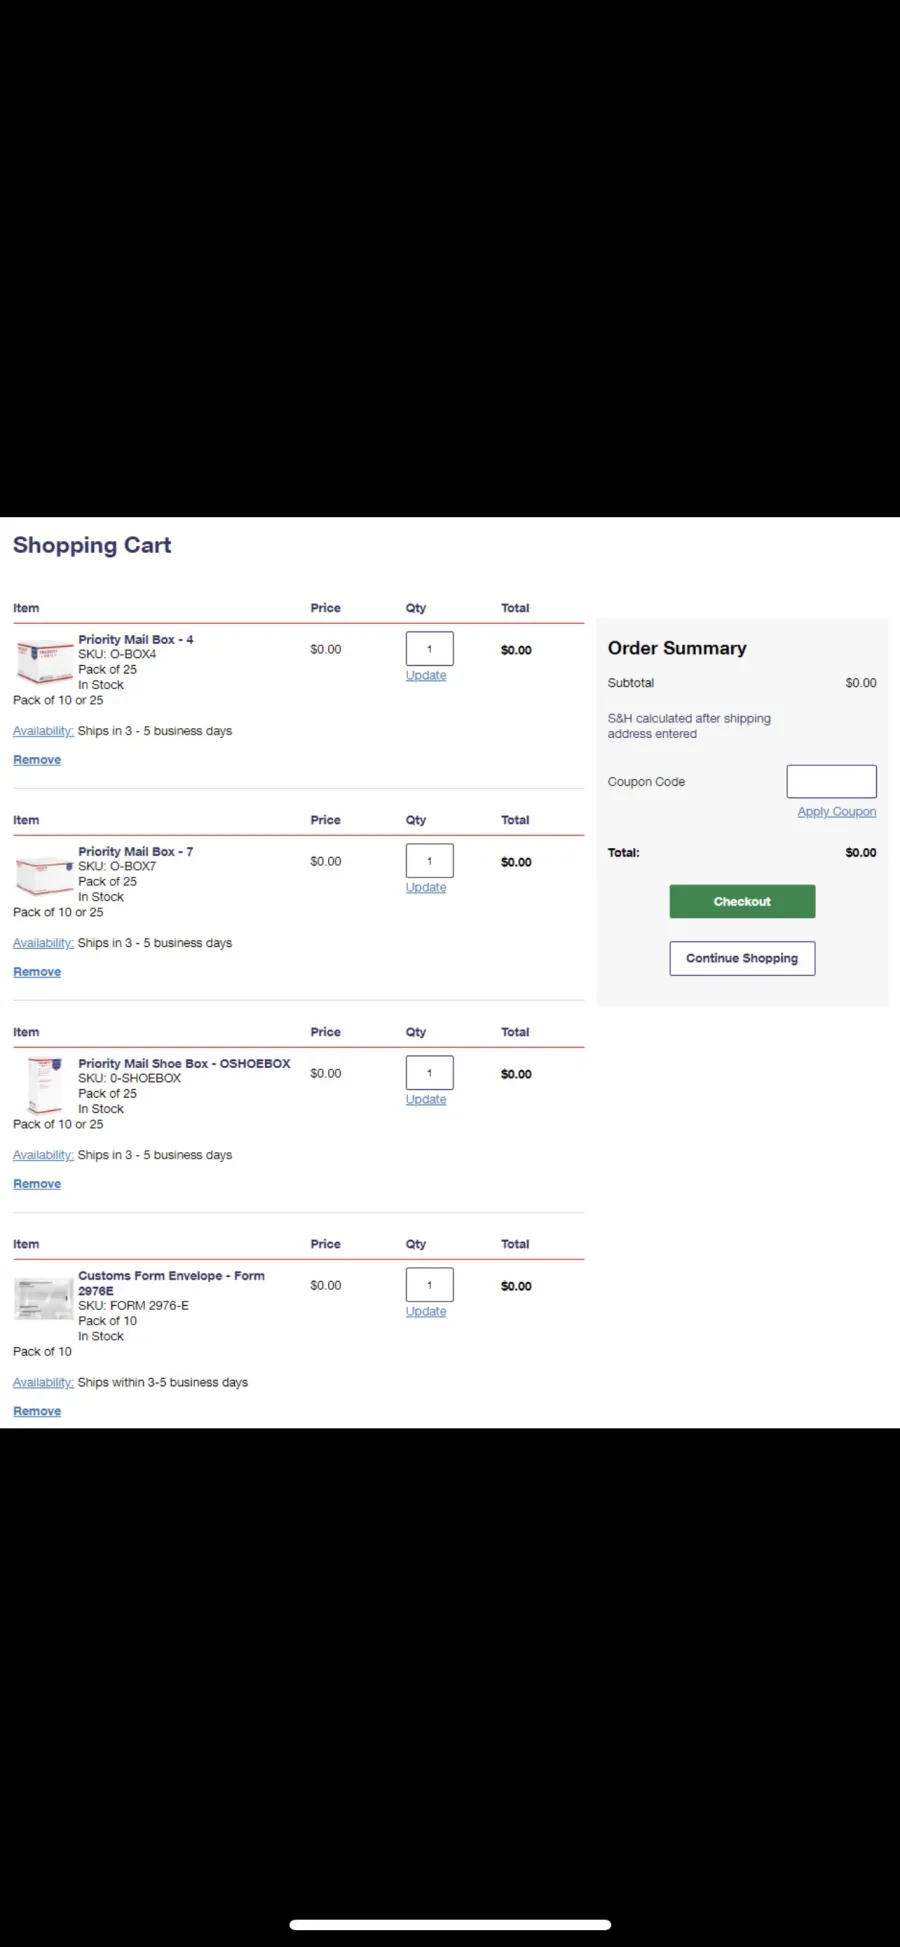Open Availability link for Priority Mail Box - 7
The width and height of the screenshot is (900, 1947).
[43, 943]
